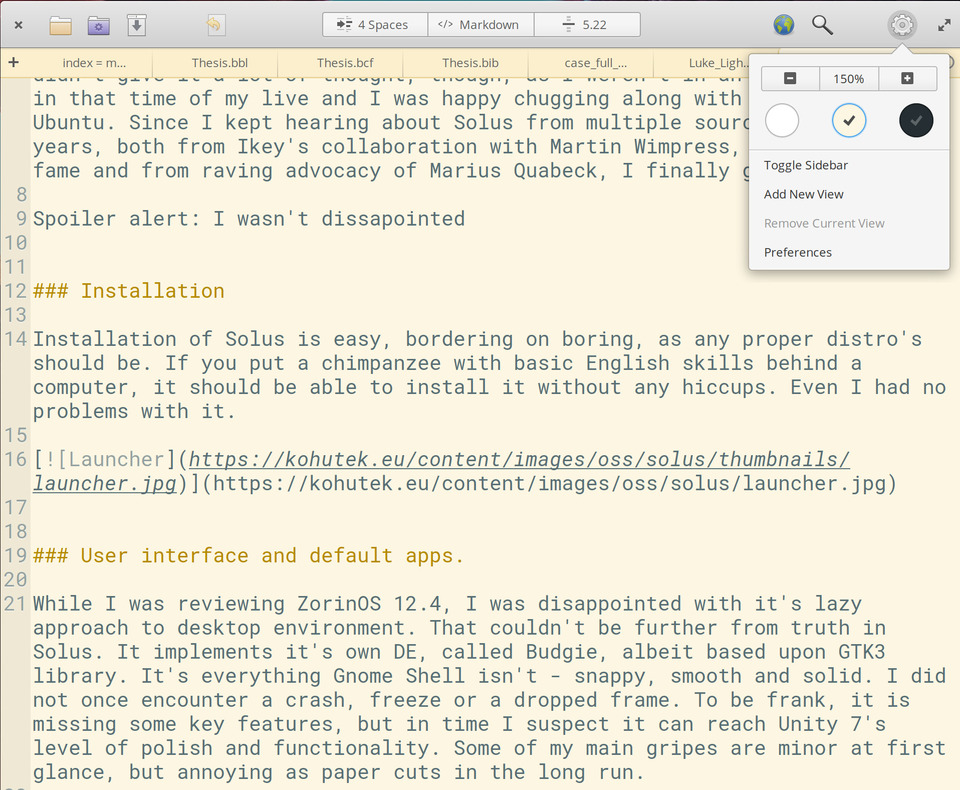Screen dimensions: 960x790
Task: Decrease zoom with the minus button
Action: [790, 78]
